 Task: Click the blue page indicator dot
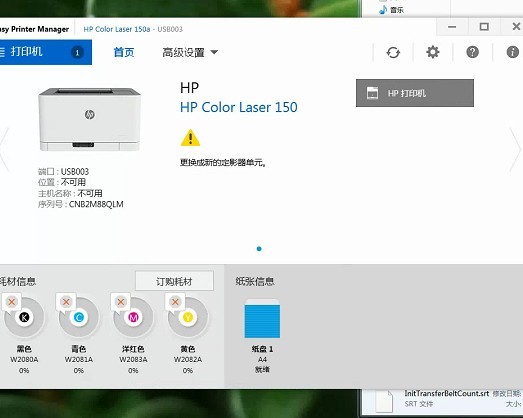pyautogui.click(x=259, y=249)
